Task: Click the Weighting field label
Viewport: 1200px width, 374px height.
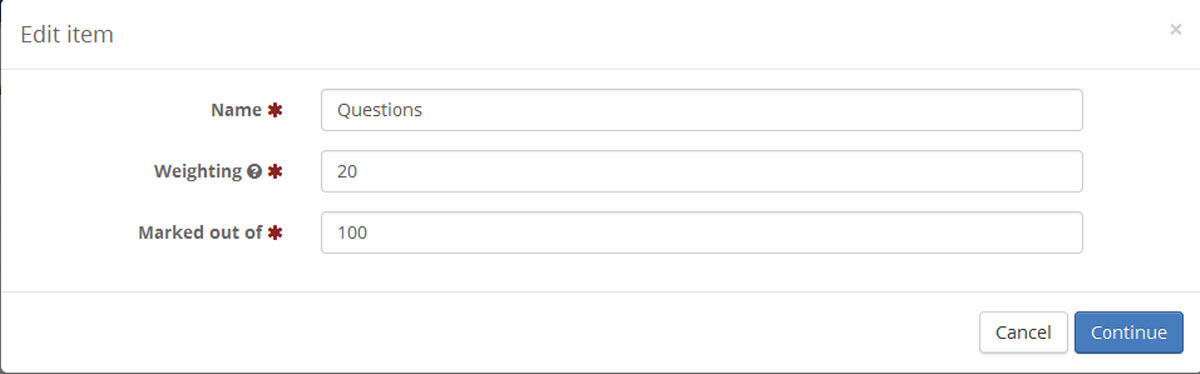Action: pyautogui.click(x=198, y=171)
